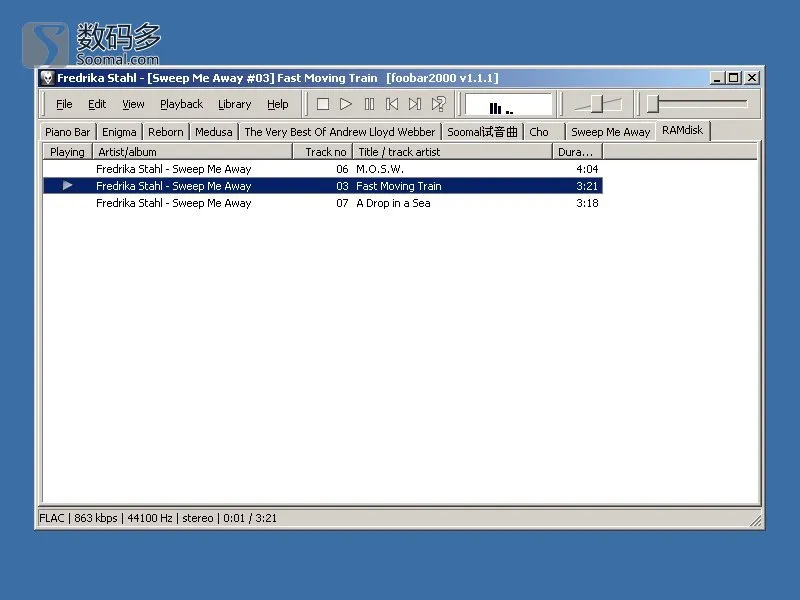Image resolution: width=800 pixels, height=600 pixels.
Task: Click track number 06 cell
Action: [x=342, y=169]
